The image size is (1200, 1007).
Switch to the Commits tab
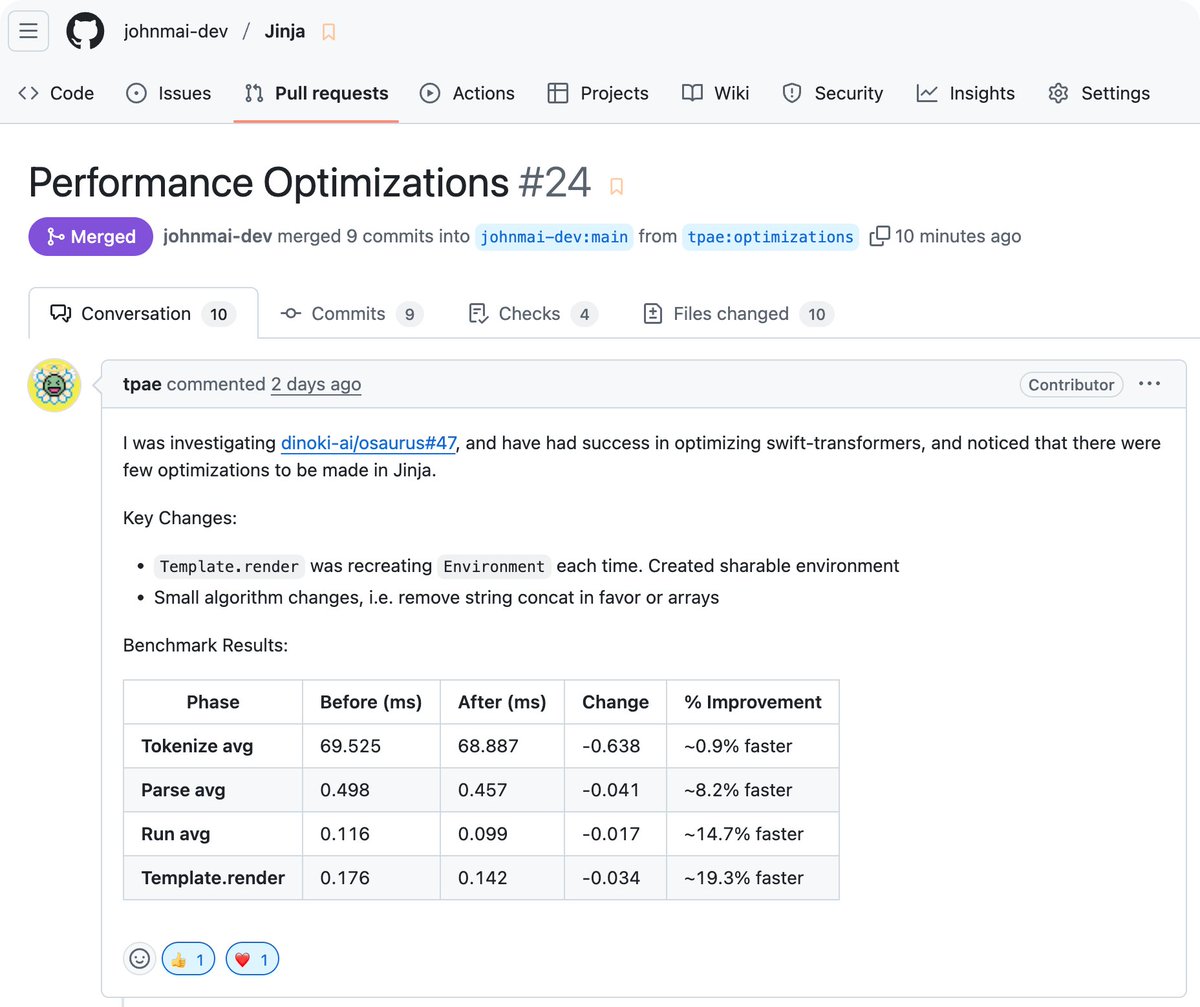point(351,314)
